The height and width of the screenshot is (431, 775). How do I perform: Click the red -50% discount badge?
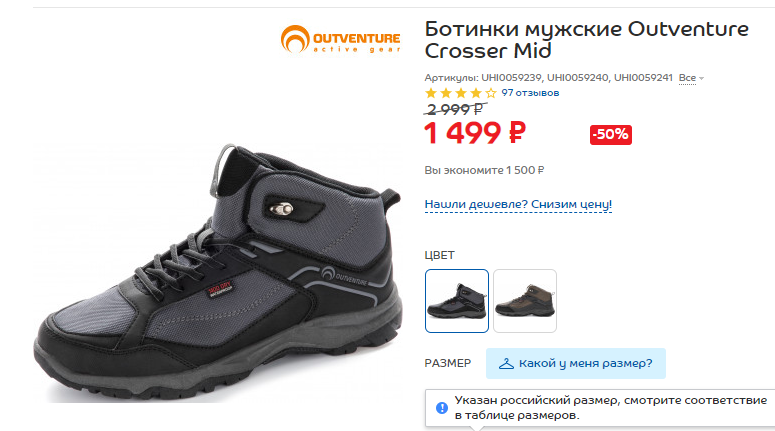tap(611, 134)
